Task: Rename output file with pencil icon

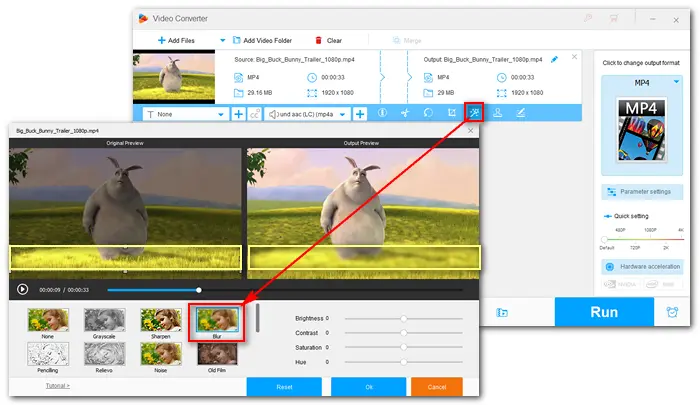Action: (554, 59)
